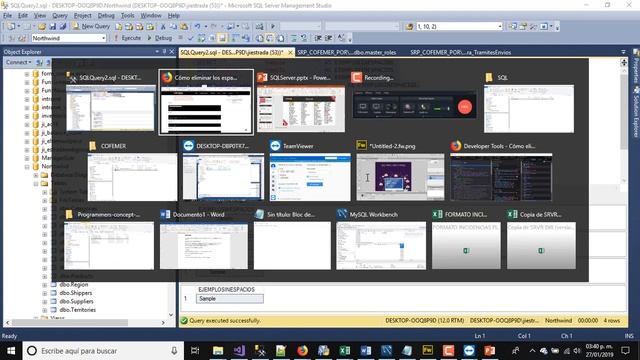This screenshot has height=360, width=640.
Task: Show hidden system tray icons chevron
Action: pyautogui.click(x=532, y=351)
